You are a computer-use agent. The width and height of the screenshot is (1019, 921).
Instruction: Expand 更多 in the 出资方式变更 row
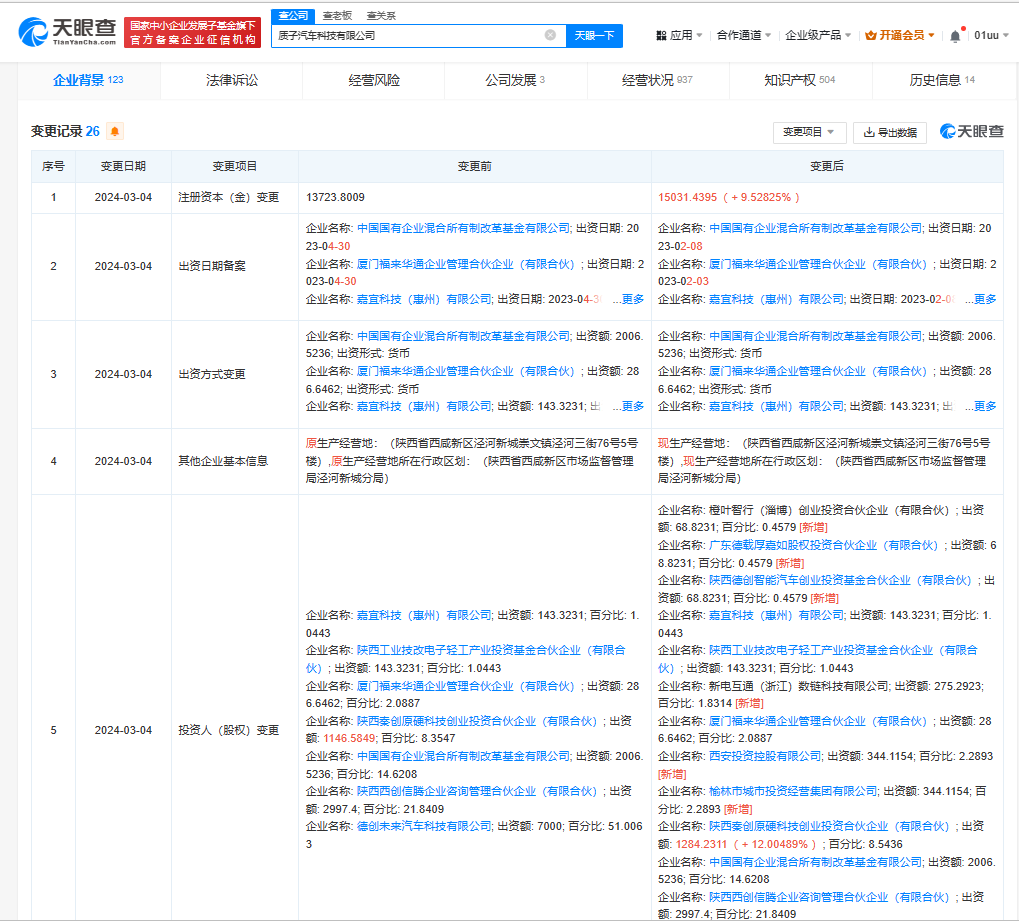click(x=632, y=406)
